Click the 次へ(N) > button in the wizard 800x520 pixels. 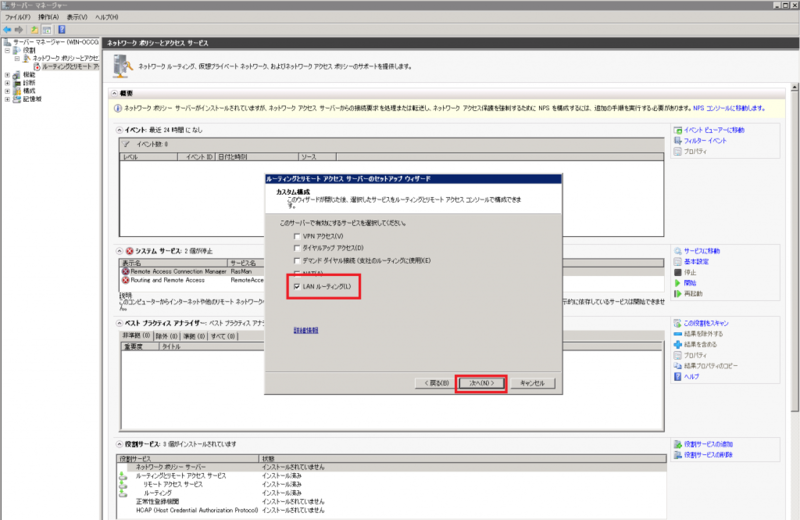(481, 383)
